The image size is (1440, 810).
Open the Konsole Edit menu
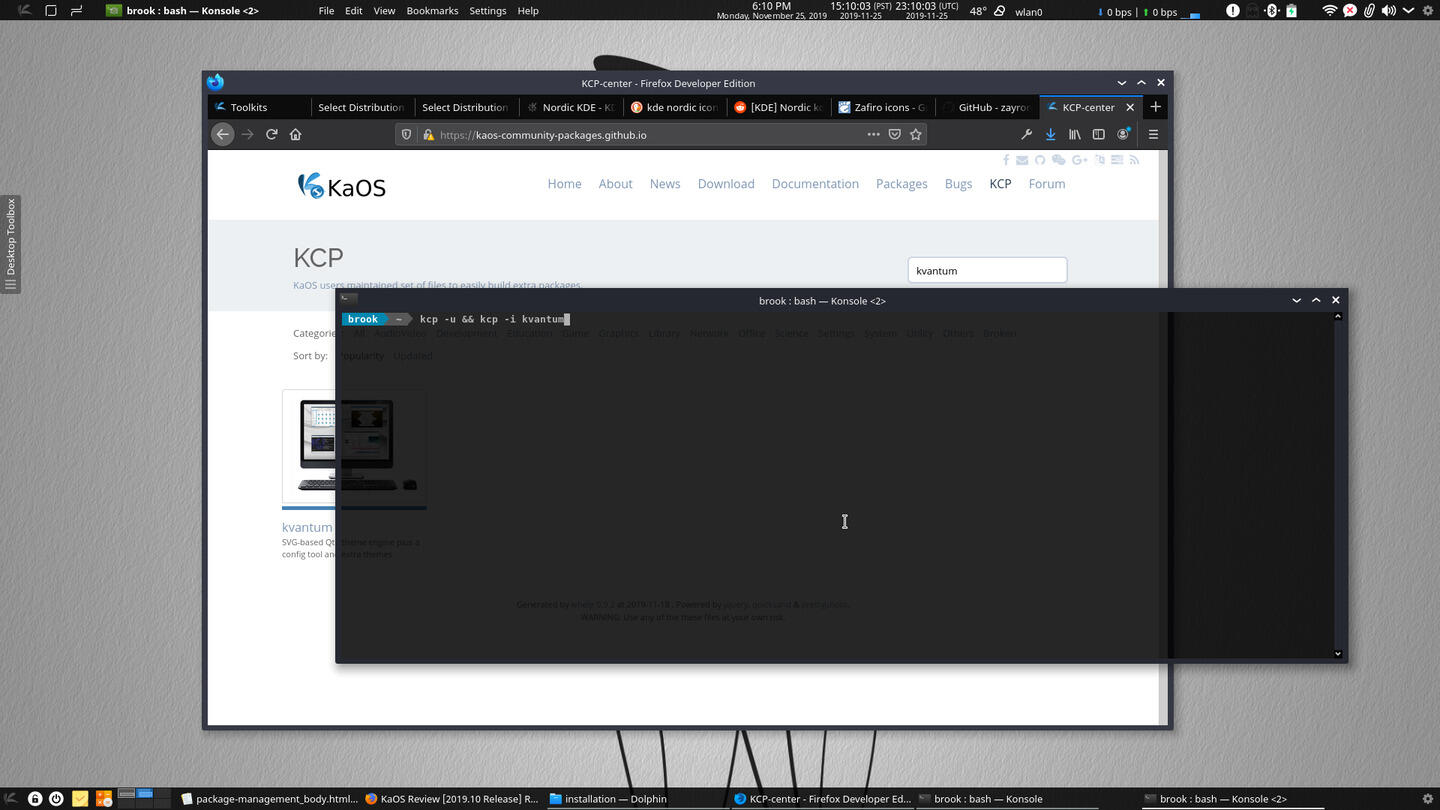pyautogui.click(x=354, y=11)
